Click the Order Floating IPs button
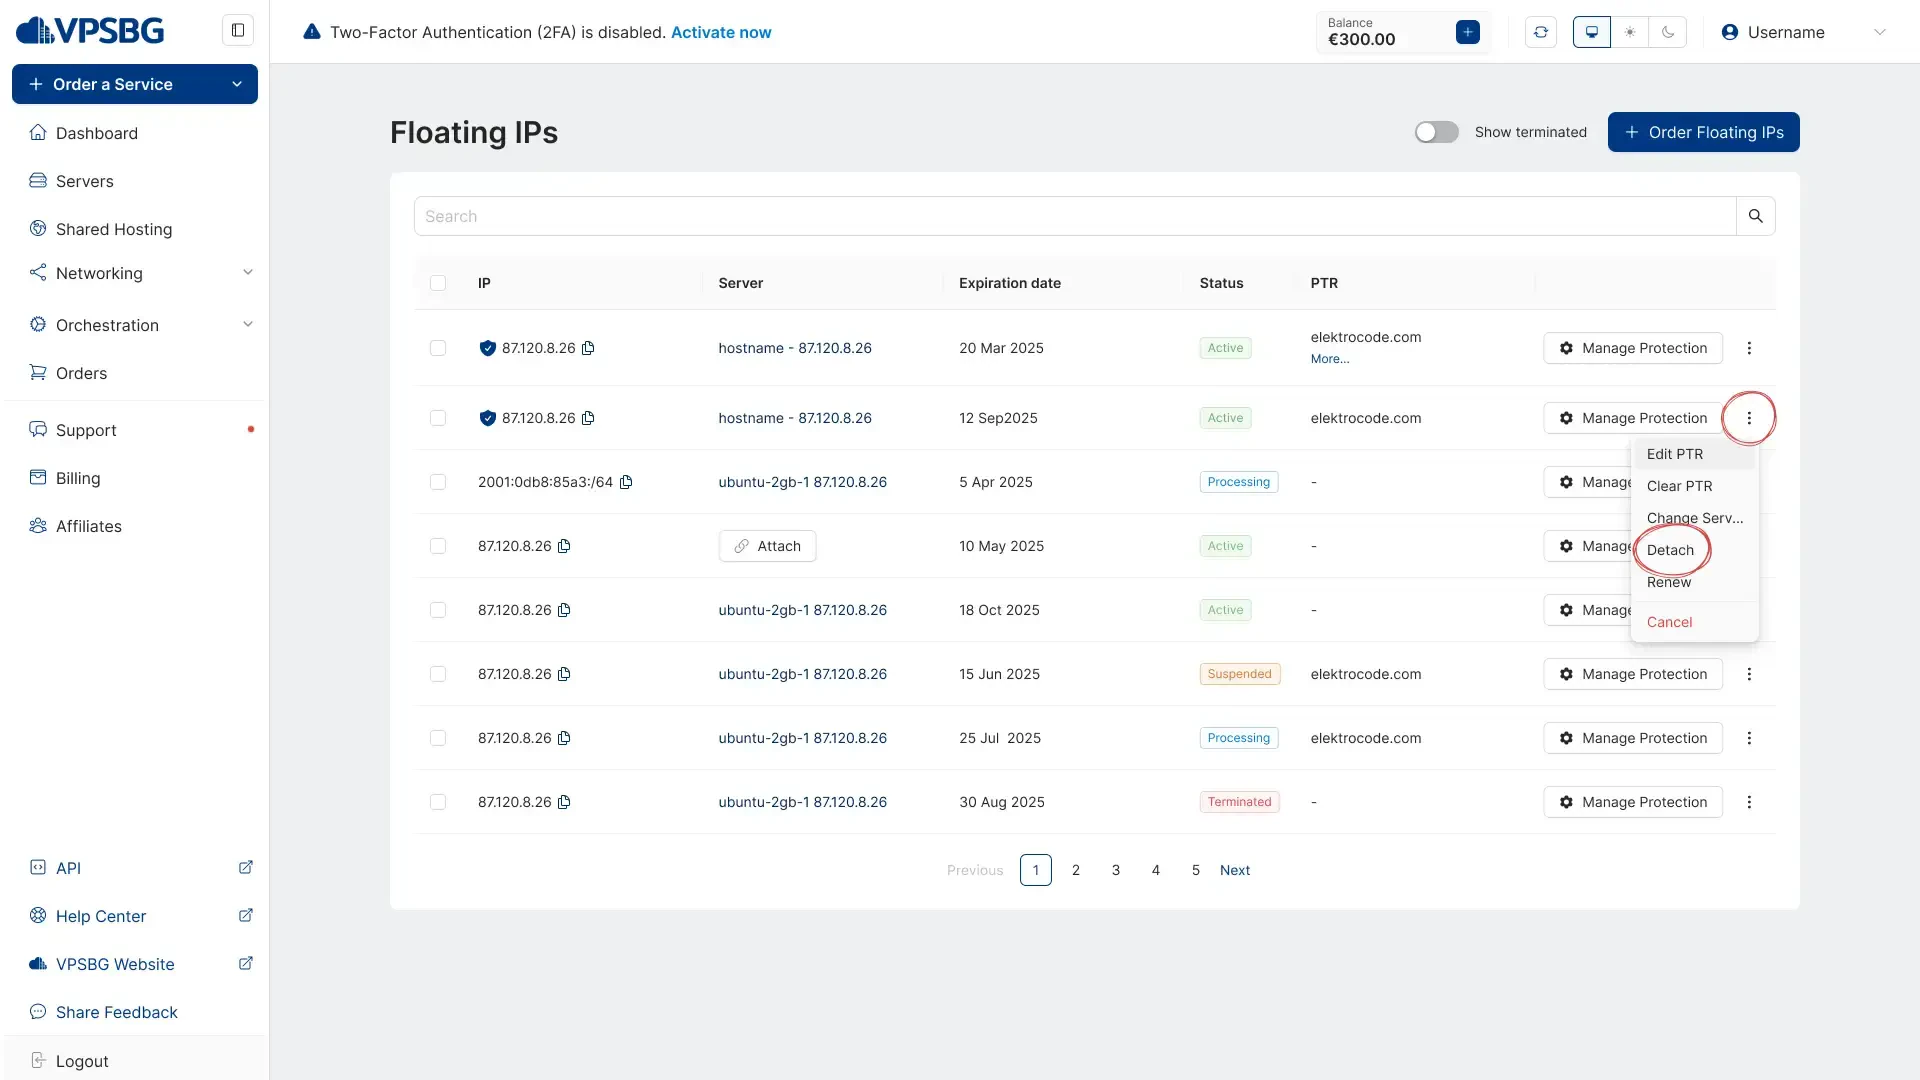 coord(1703,132)
